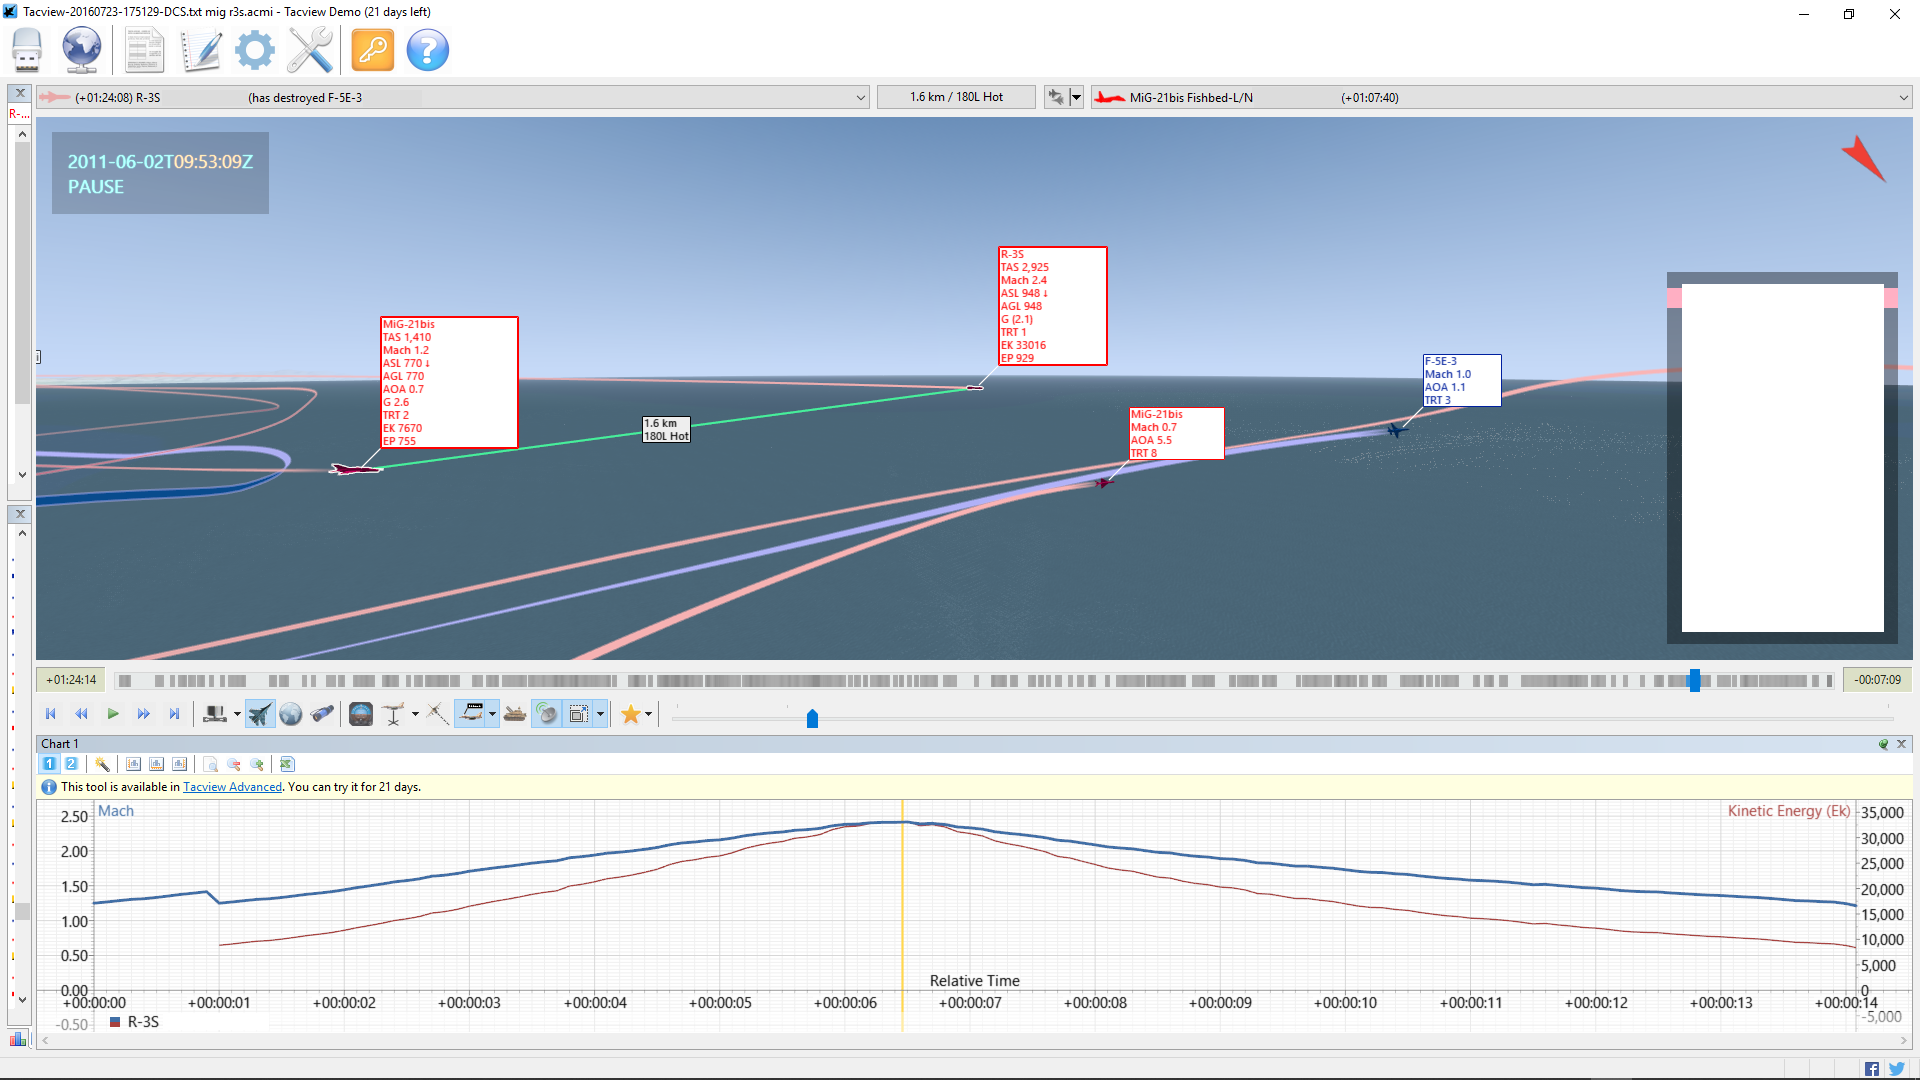Adjust the playback speed slider handle
This screenshot has height=1080, width=1920.
(x=812, y=718)
